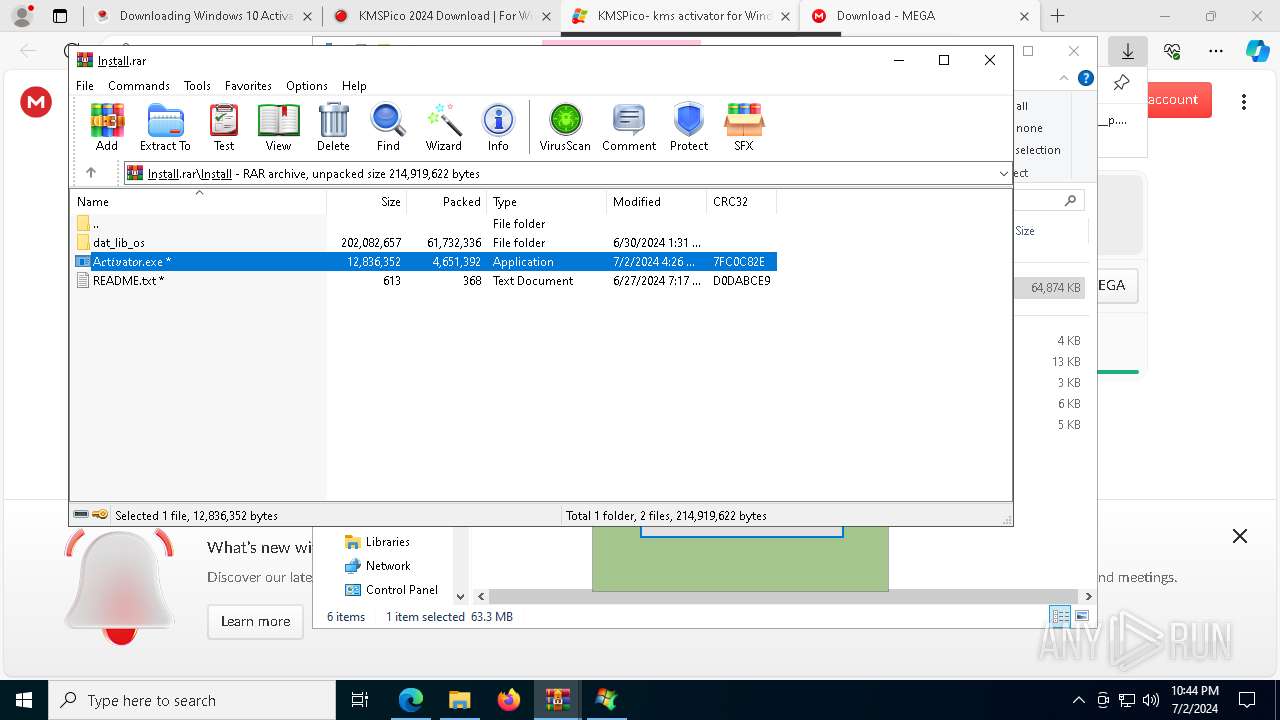Open browser downloads icon
Image resolution: width=1280 pixels, height=720 pixels.
pos(1128,51)
